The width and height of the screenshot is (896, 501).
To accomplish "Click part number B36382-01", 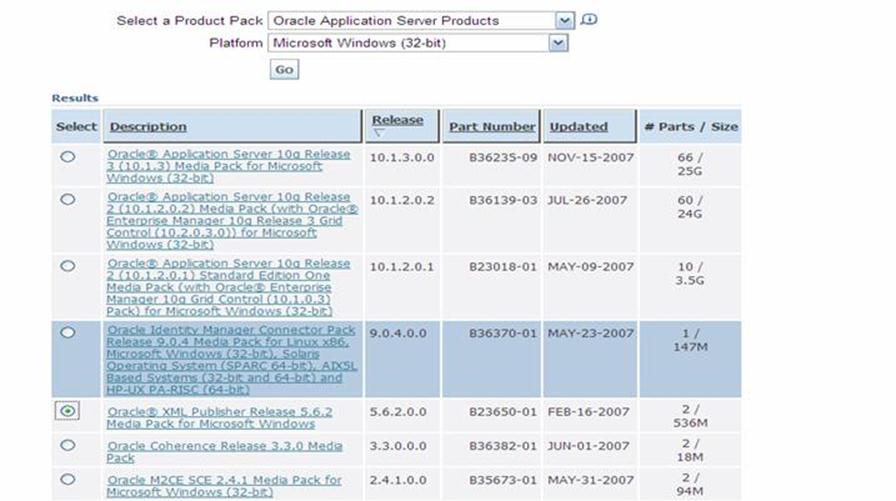I will (503, 446).
